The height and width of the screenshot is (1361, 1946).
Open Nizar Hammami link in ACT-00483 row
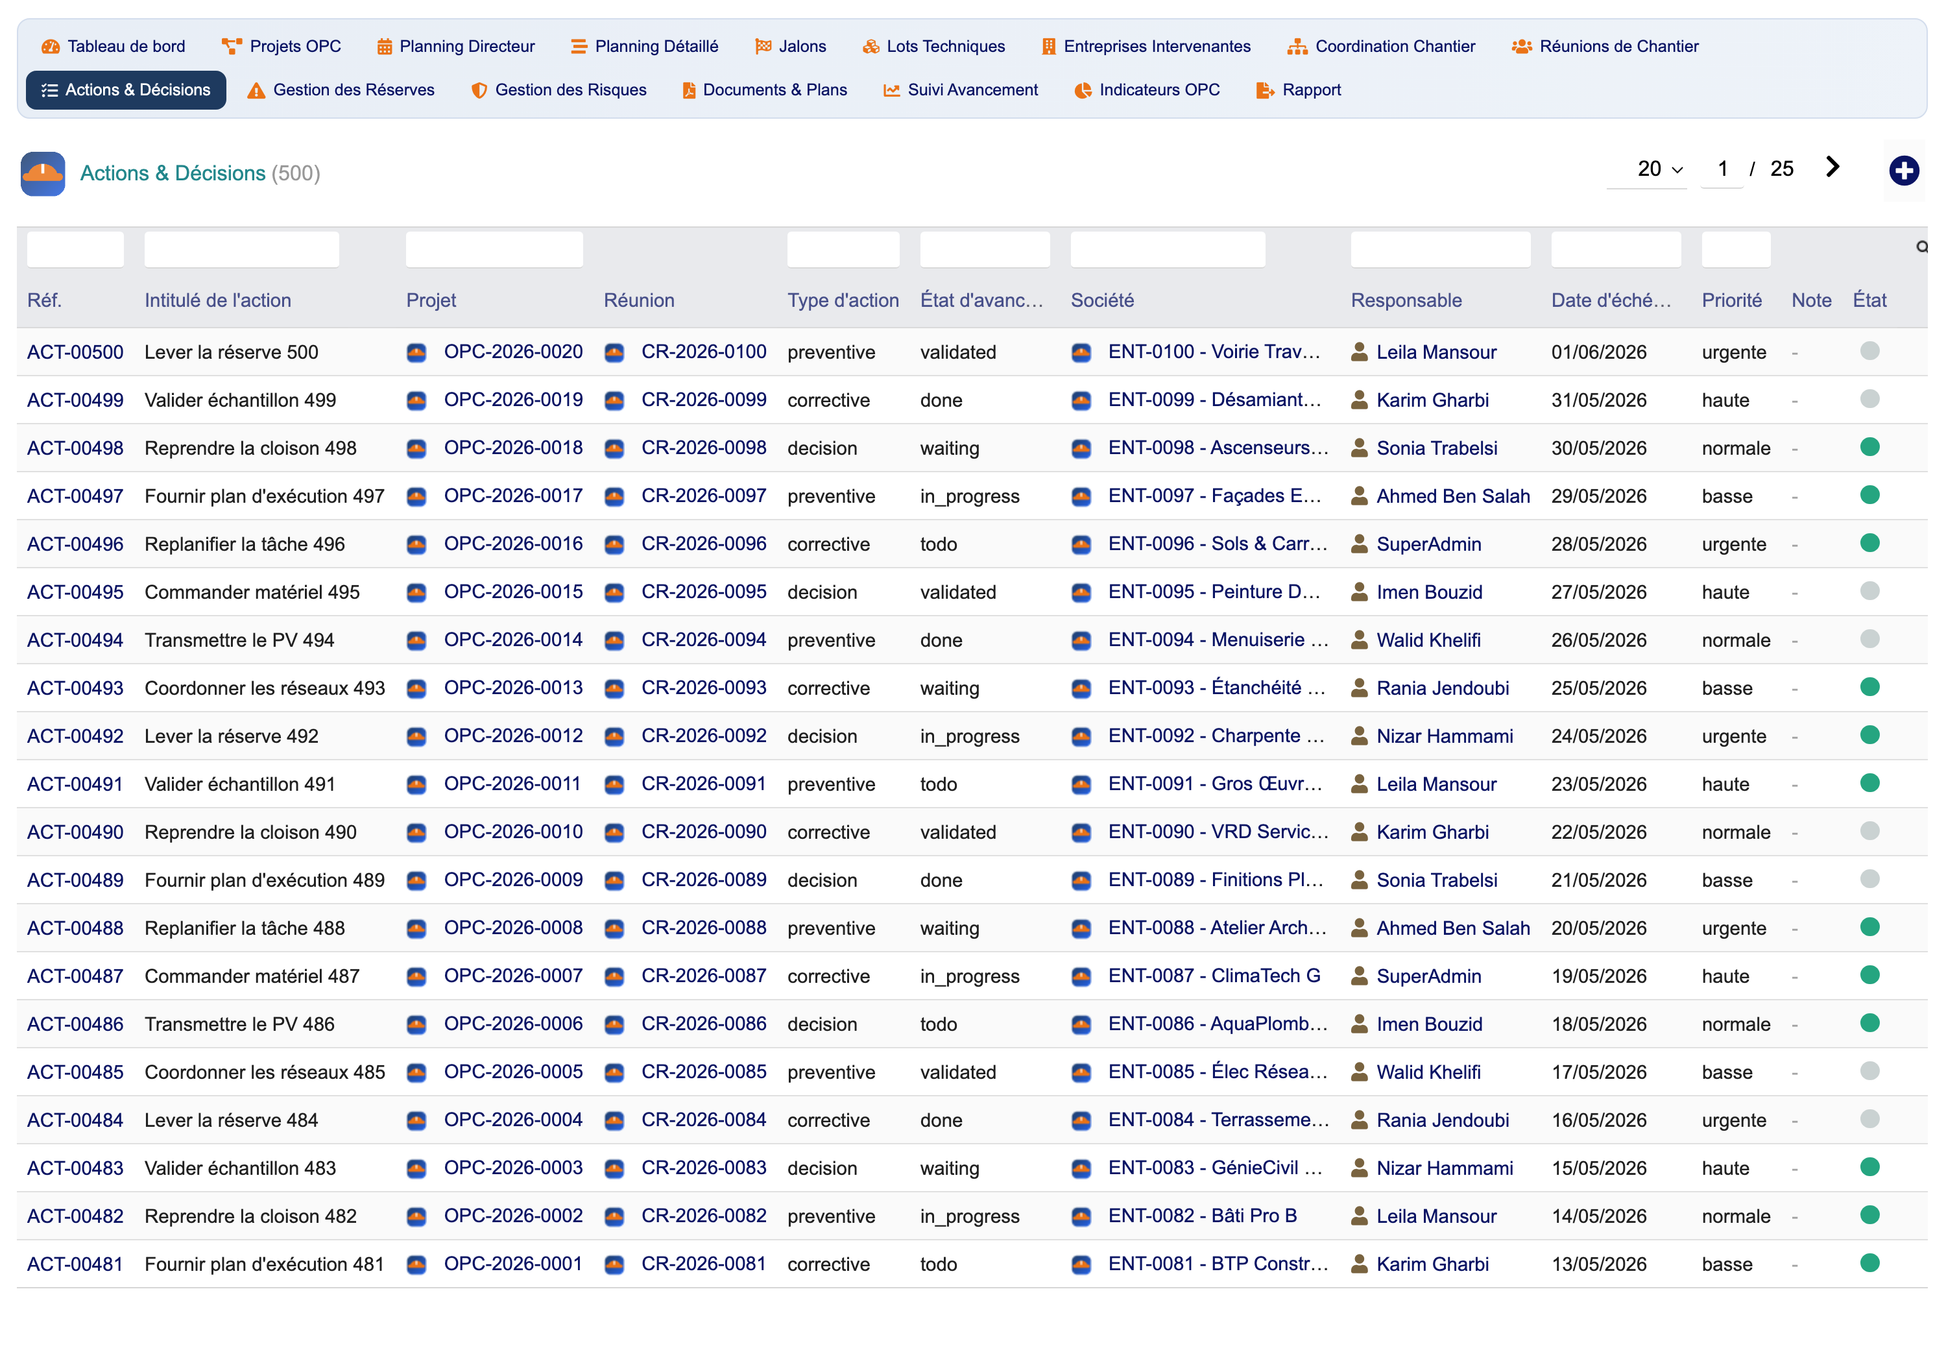[x=1444, y=1168]
